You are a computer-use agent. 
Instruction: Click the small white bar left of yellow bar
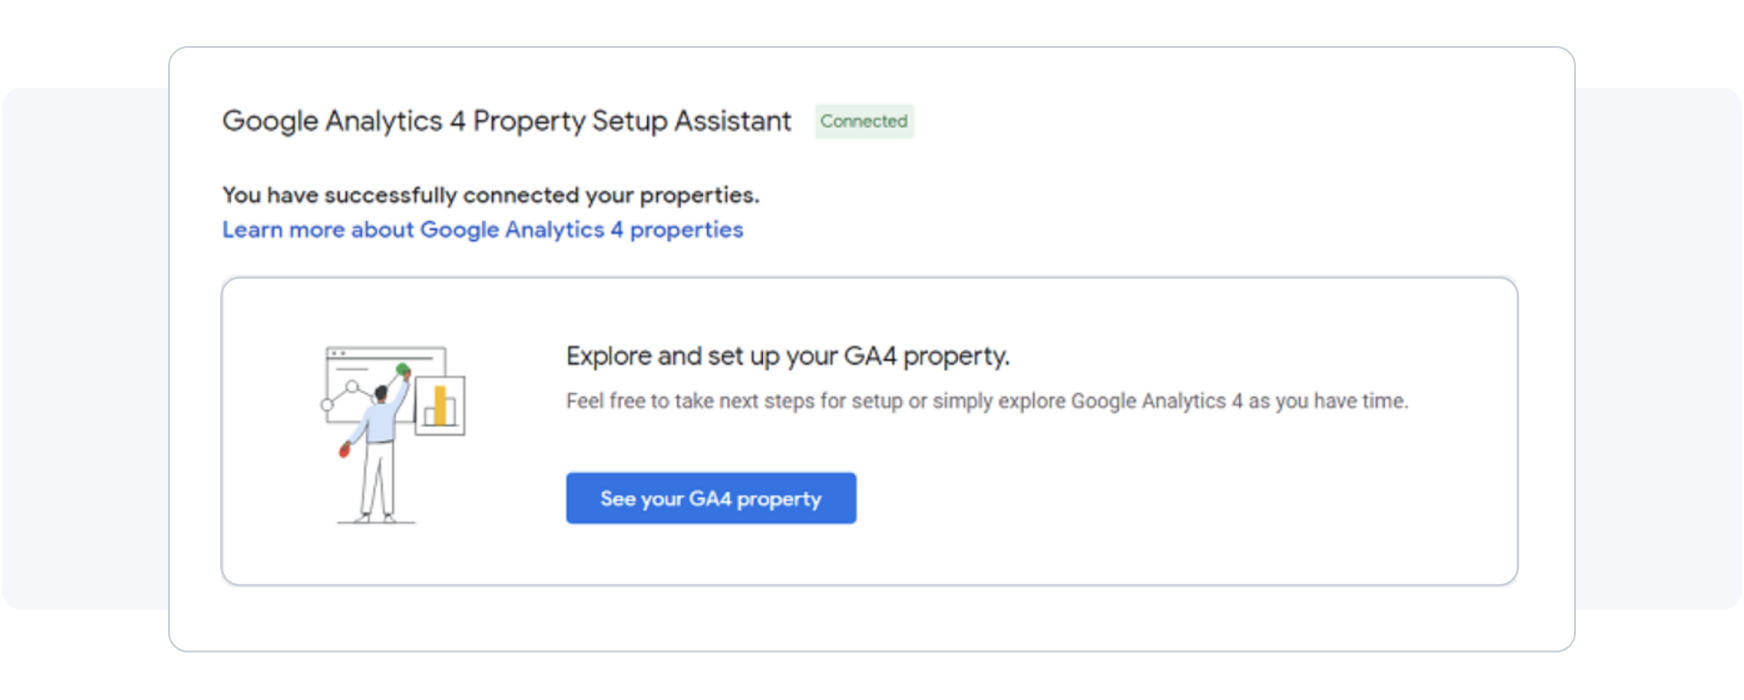[430, 415]
